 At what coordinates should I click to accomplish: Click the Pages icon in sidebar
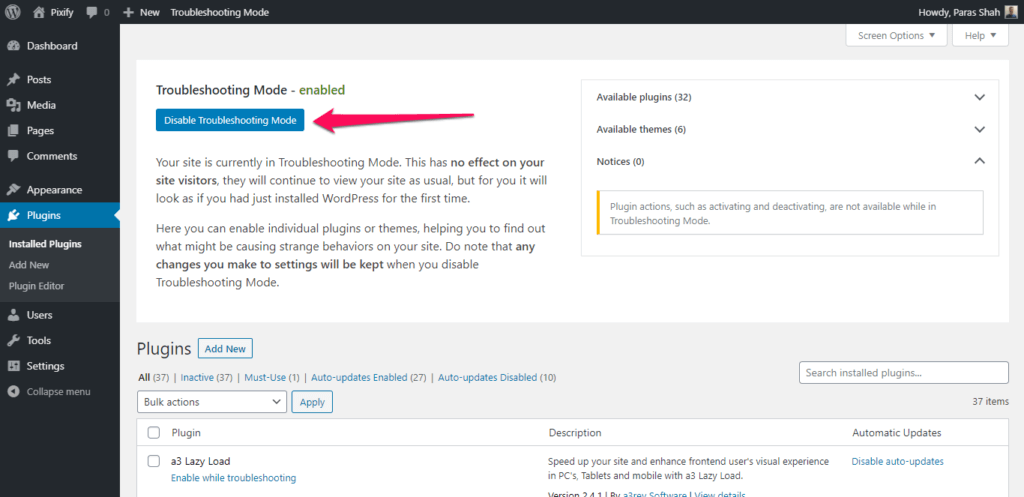13,131
